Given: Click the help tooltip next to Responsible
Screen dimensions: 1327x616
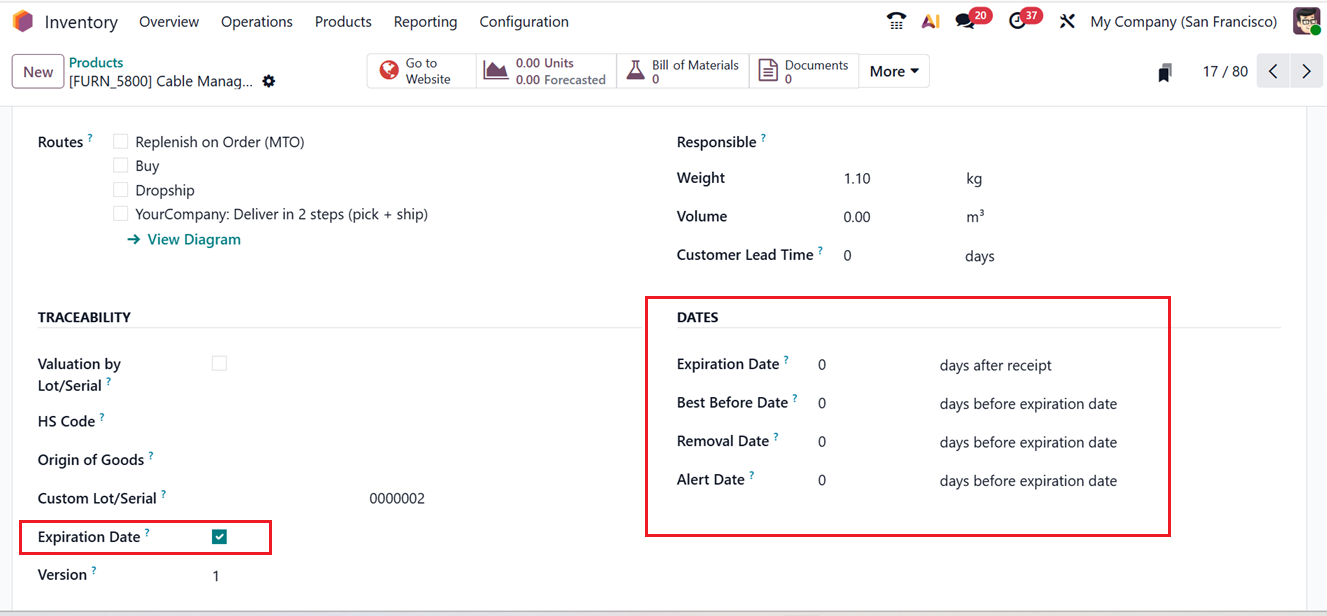Looking at the screenshot, I should coord(763,138).
